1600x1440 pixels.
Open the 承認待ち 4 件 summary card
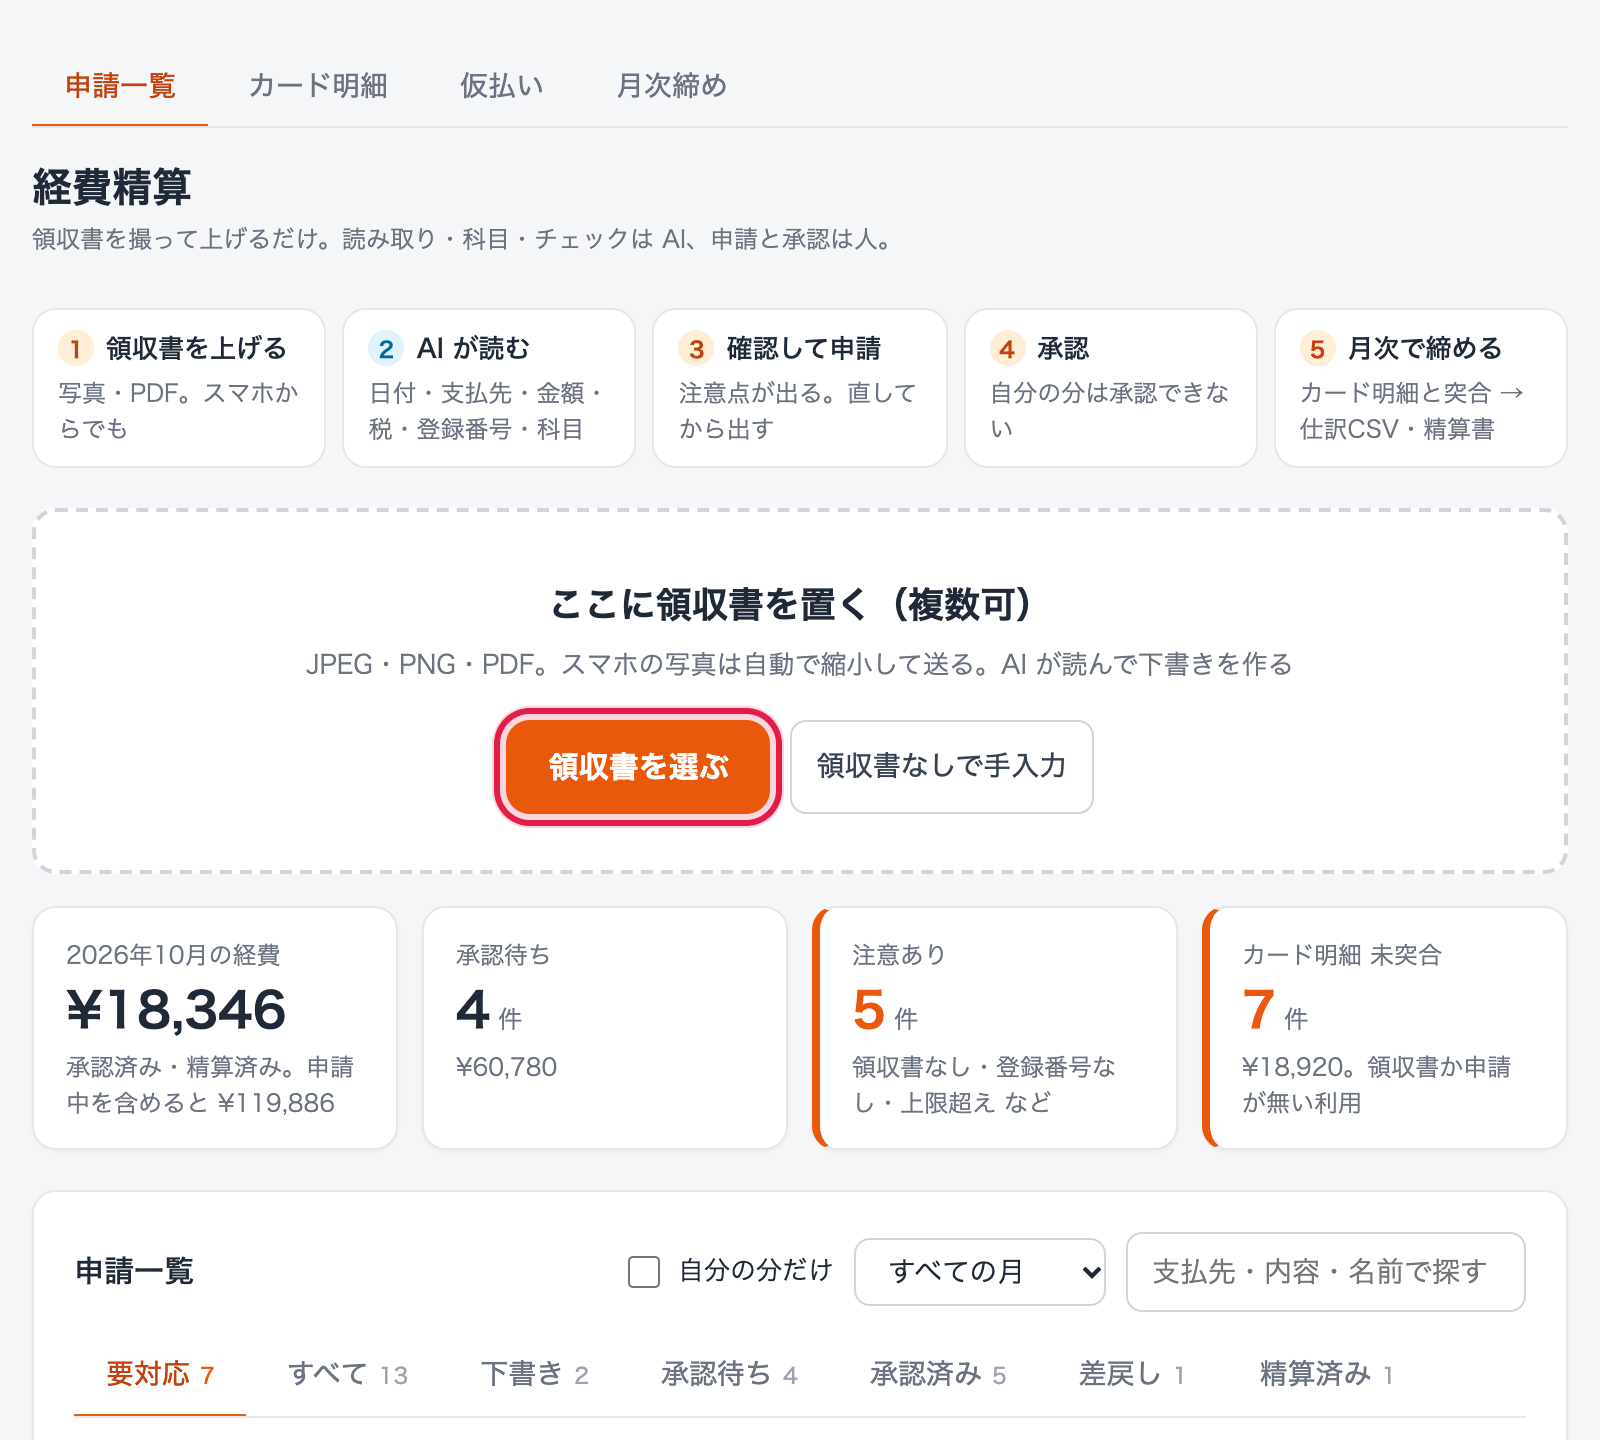click(605, 1028)
